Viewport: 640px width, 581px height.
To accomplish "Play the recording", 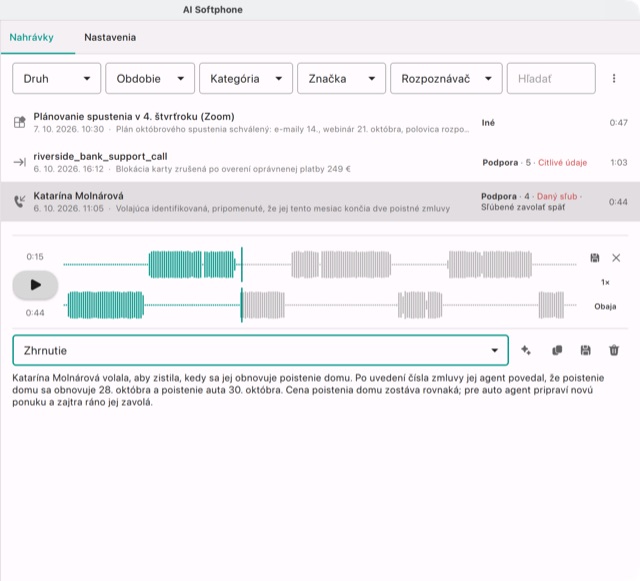I will tap(36, 285).
